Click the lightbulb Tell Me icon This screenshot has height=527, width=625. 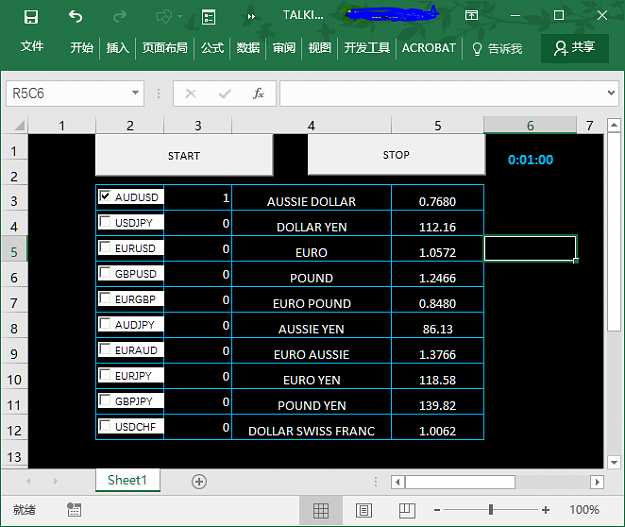point(477,49)
